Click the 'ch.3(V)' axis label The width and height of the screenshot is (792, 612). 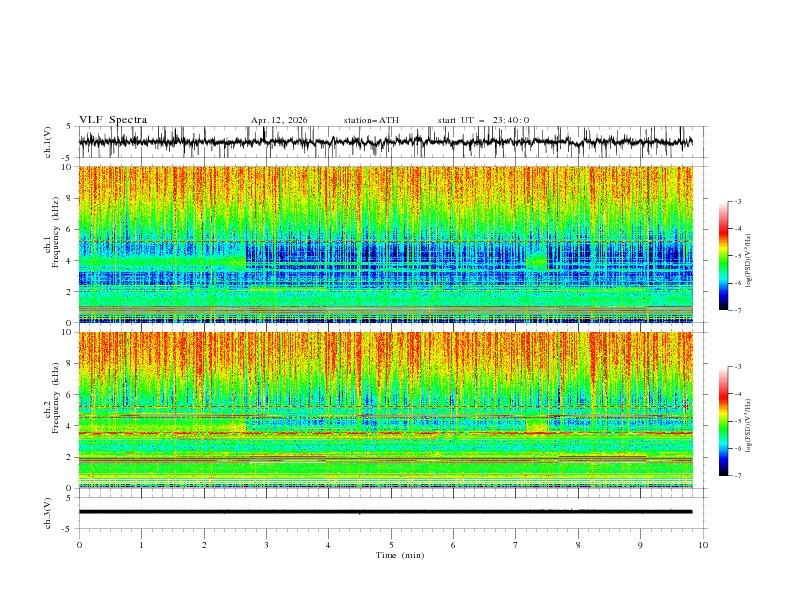48,513
